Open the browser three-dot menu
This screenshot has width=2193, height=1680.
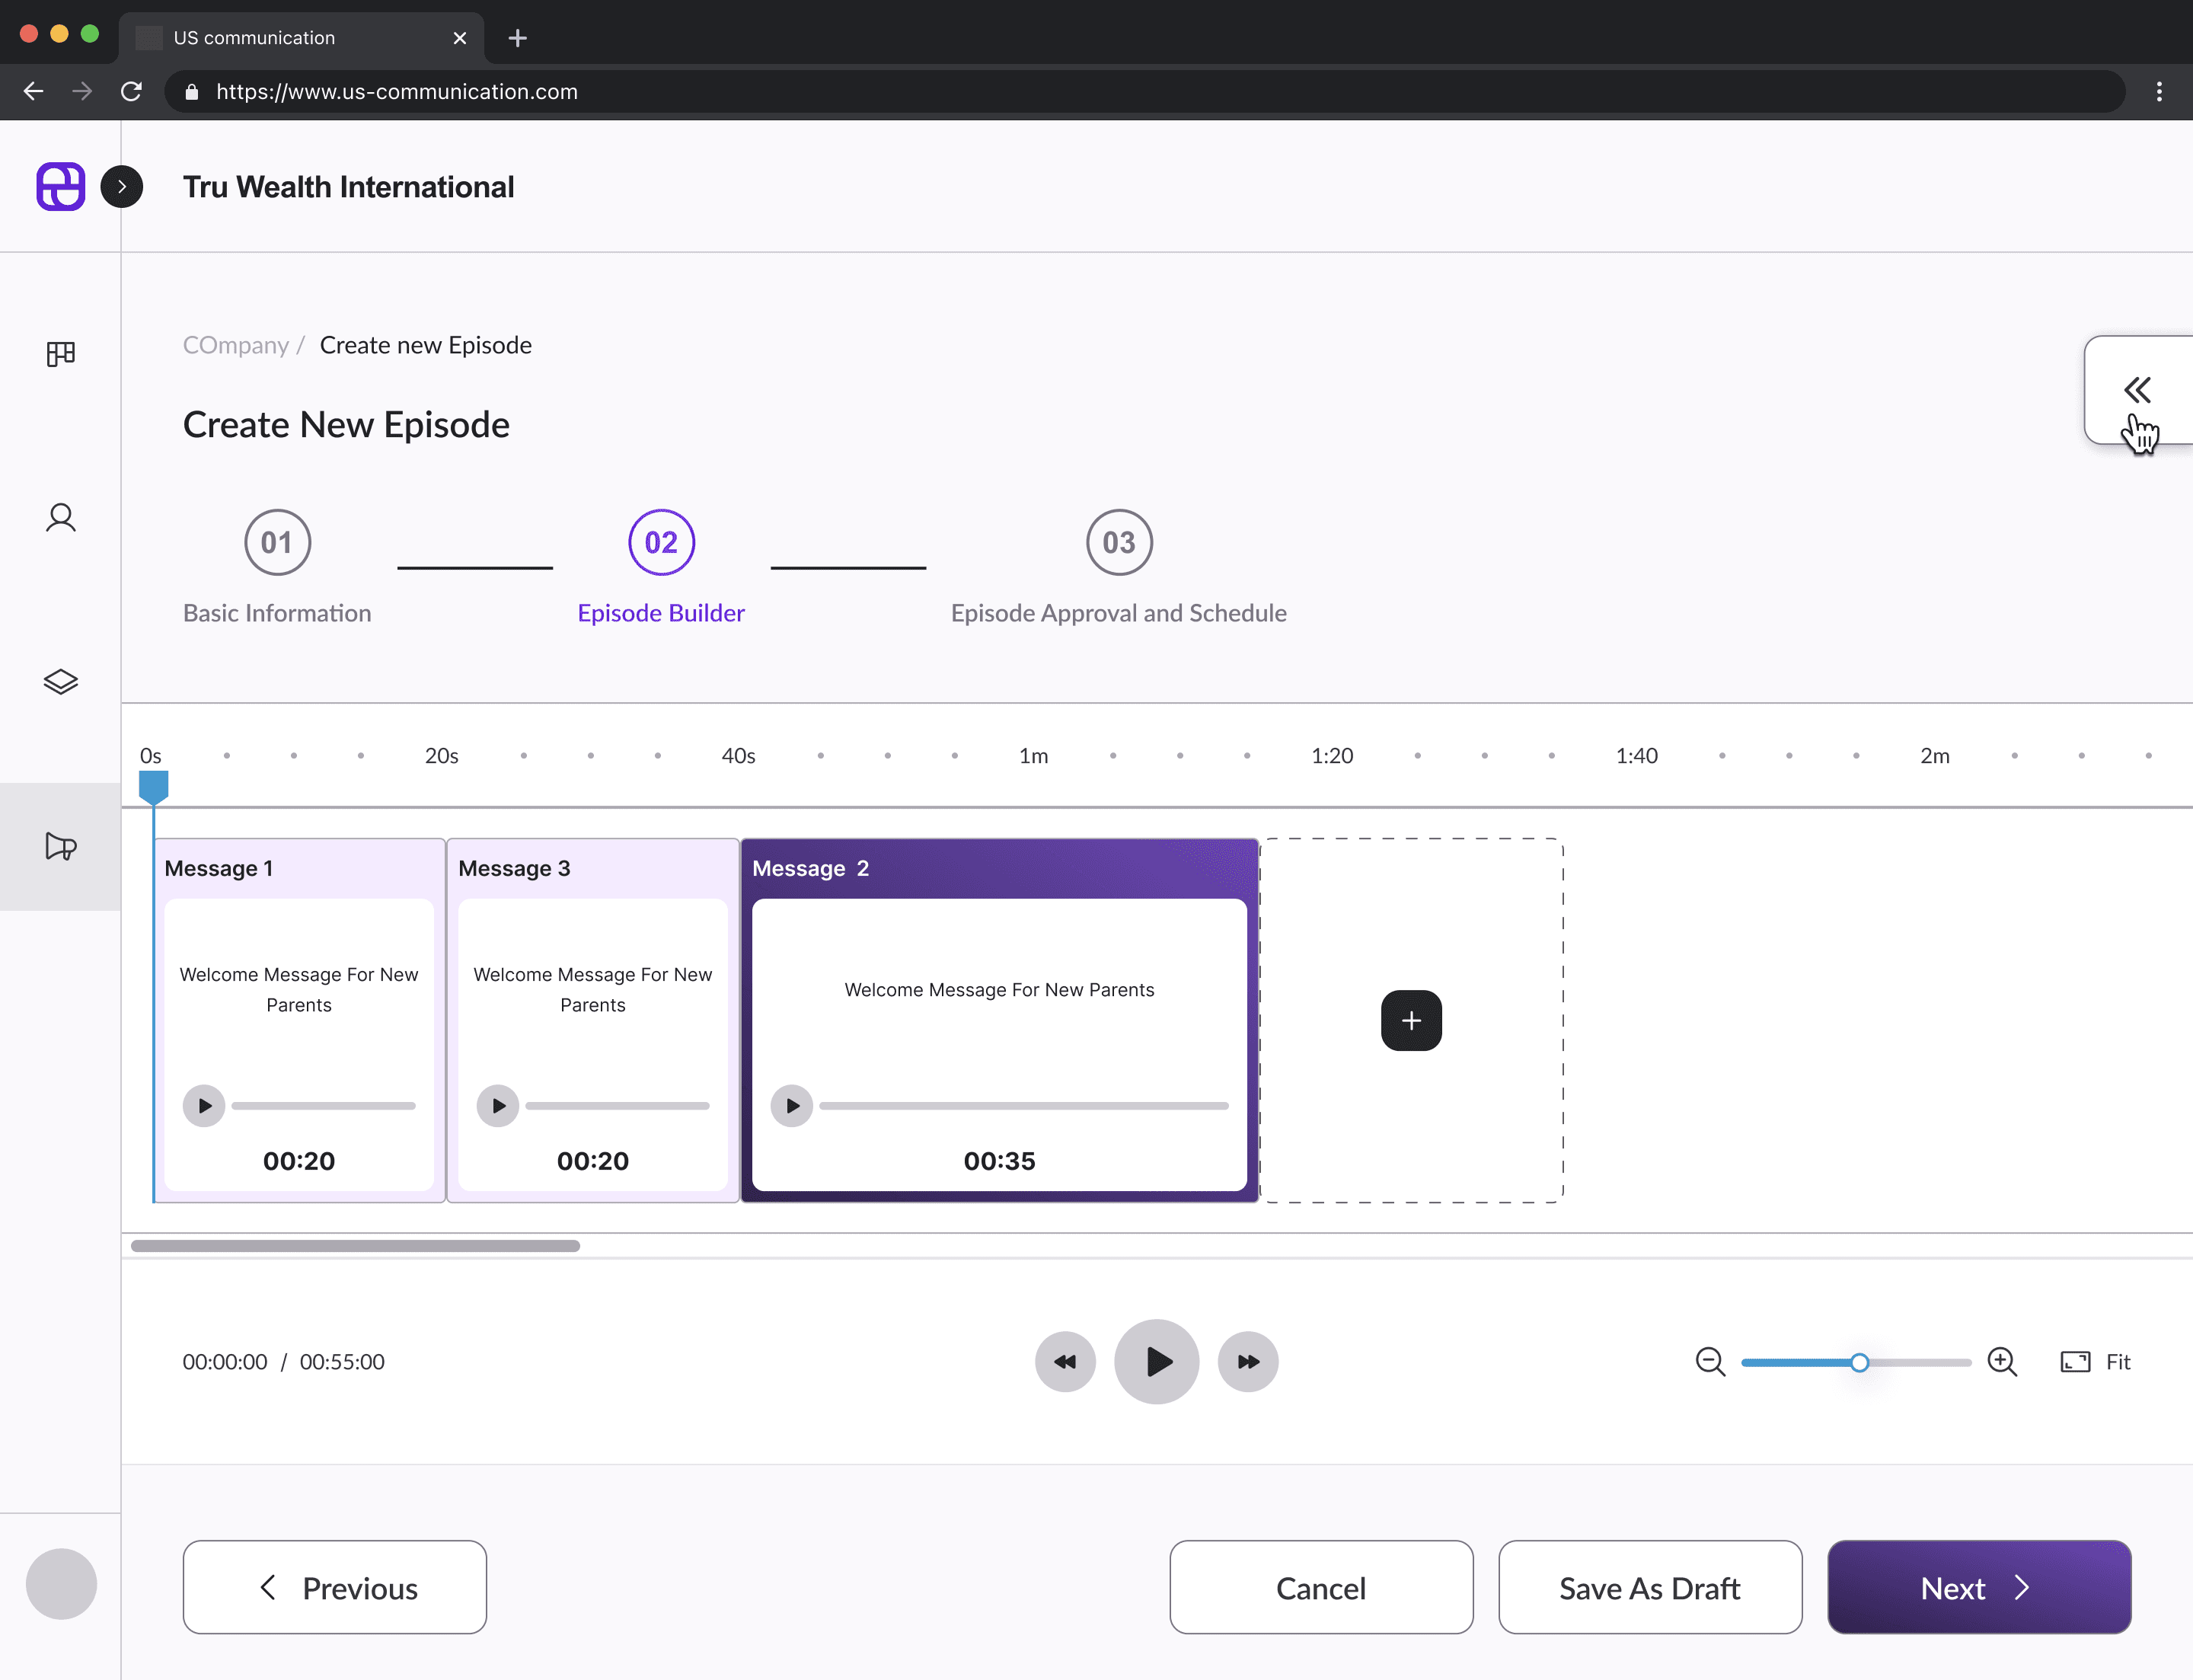(2159, 91)
